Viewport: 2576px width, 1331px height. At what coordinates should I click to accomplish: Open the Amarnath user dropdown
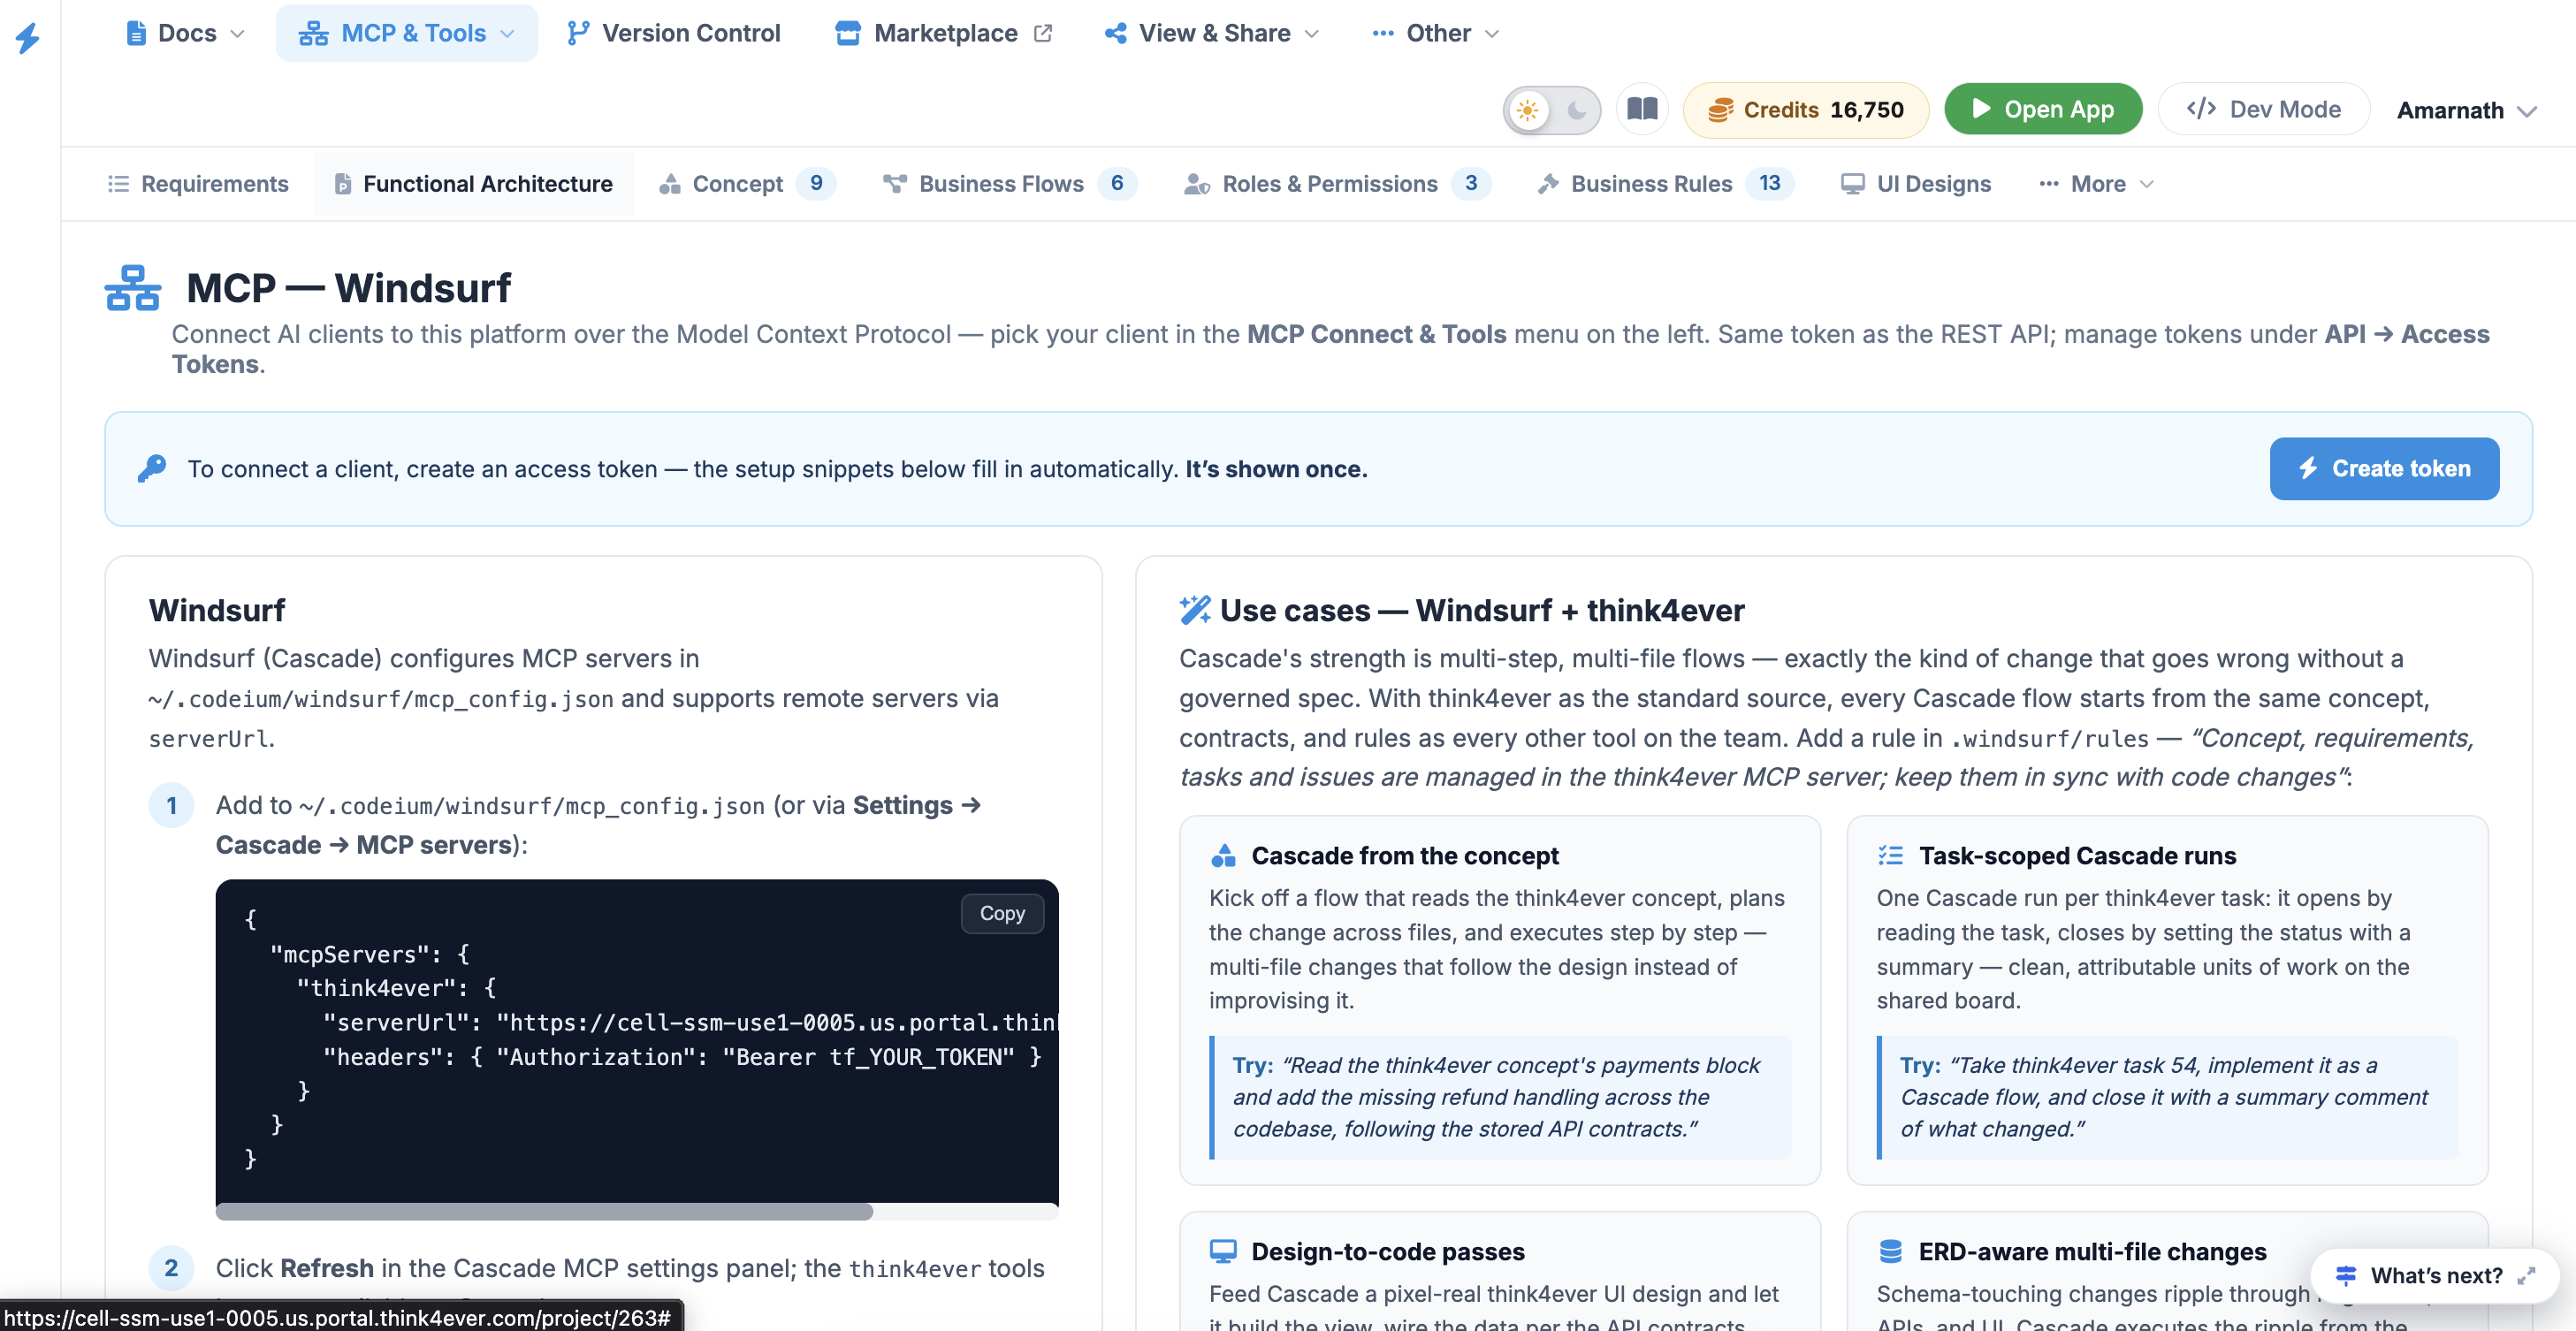click(x=2466, y=110)
